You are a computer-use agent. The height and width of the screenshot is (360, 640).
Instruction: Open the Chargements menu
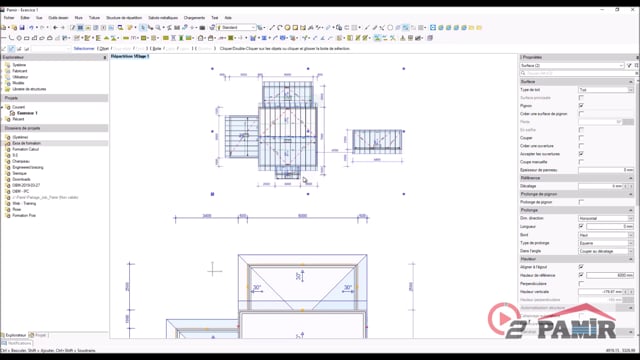click(x=194, y=18)
